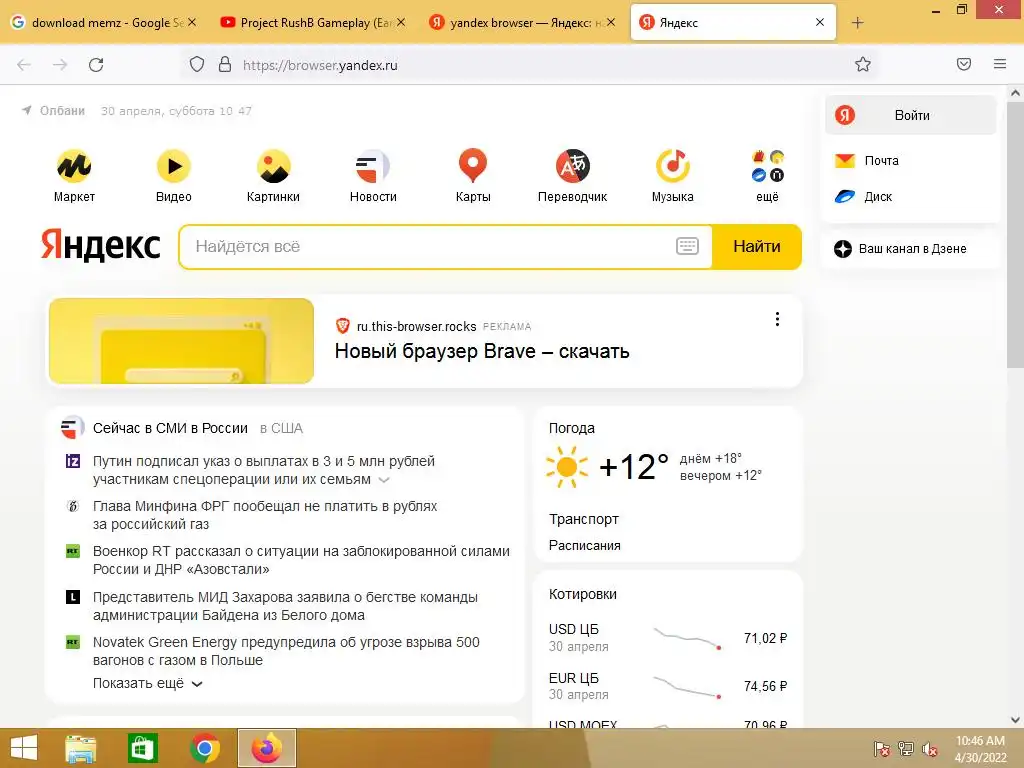This screenshot has width=1024, height=768.
Task: Save page to Pocket
Action: pos(964,64)
